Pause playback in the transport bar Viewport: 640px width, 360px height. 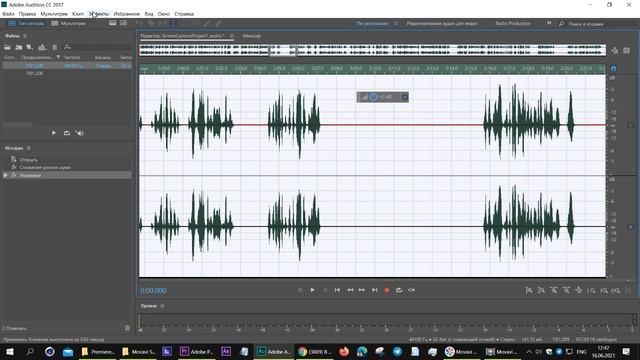(x=325, y=290)
